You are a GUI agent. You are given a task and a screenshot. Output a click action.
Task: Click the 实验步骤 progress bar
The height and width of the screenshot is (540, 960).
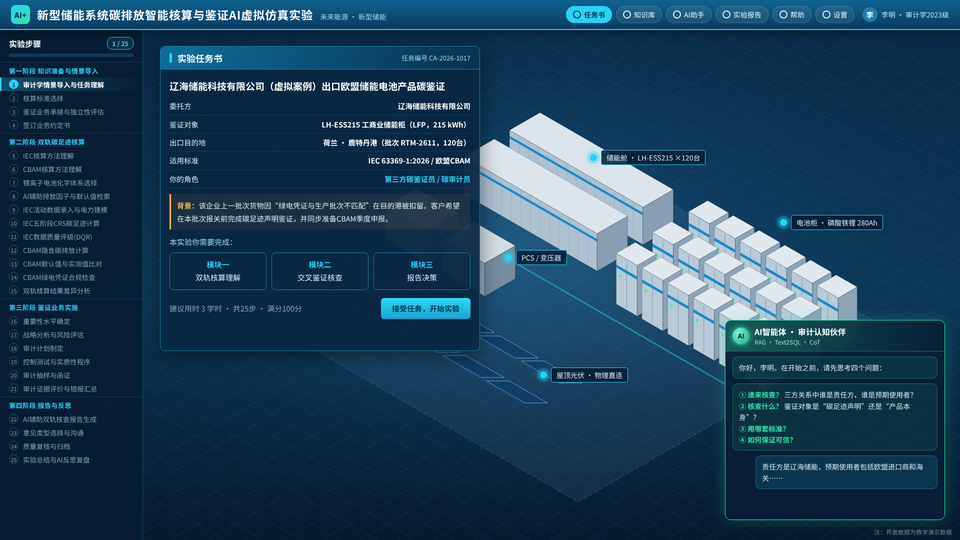tap(71, 55)
